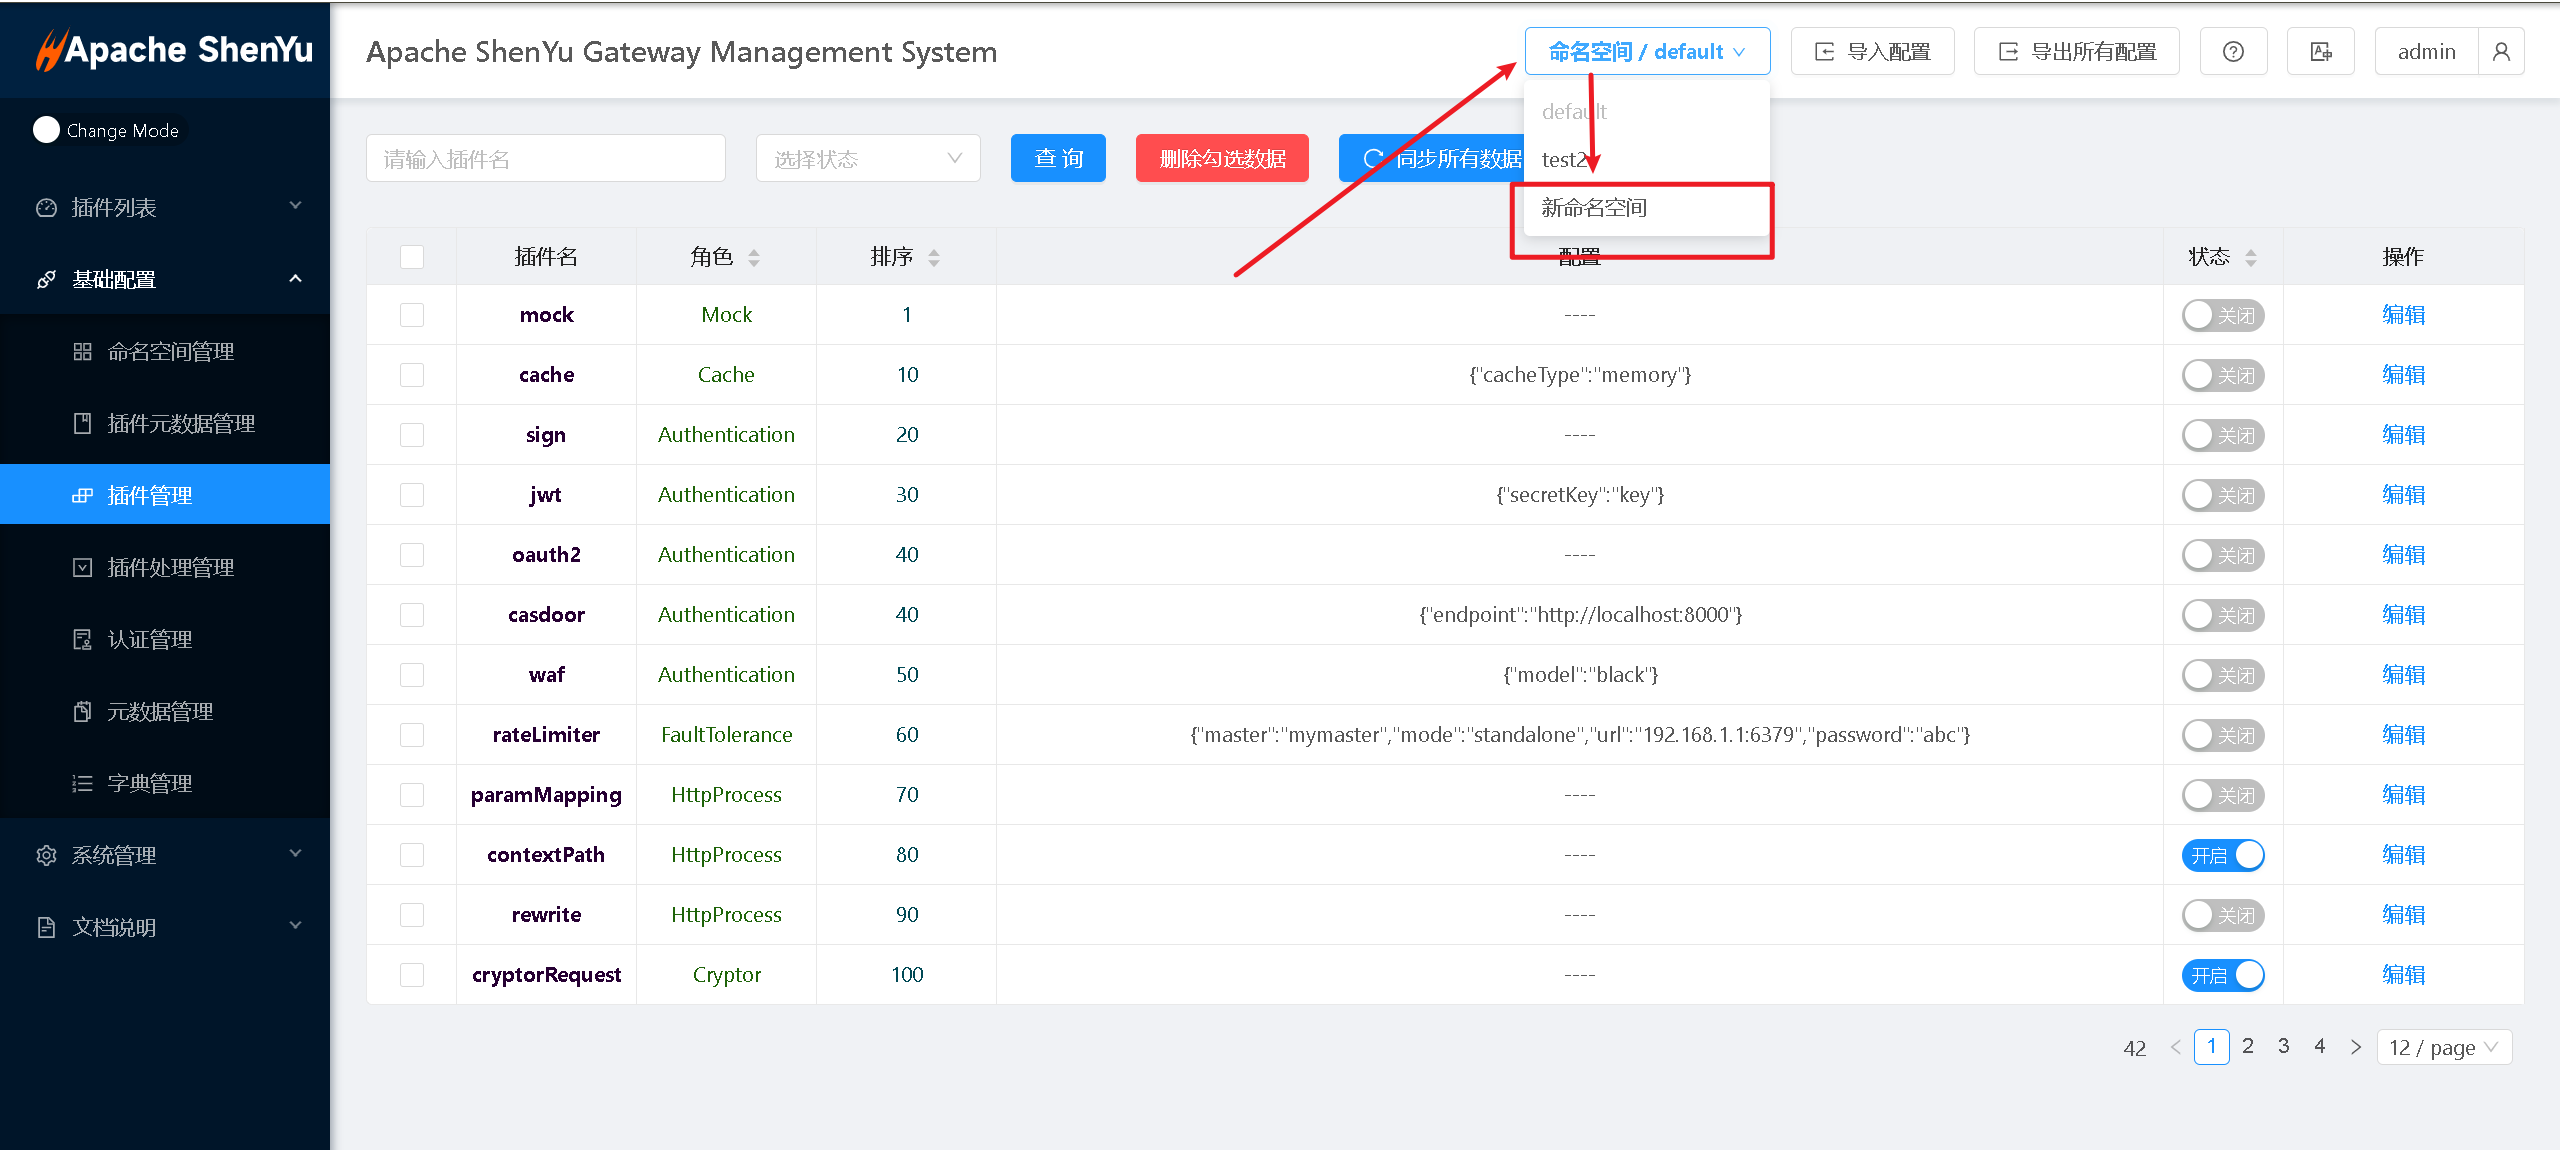Click the plugin name search input field

545,159
